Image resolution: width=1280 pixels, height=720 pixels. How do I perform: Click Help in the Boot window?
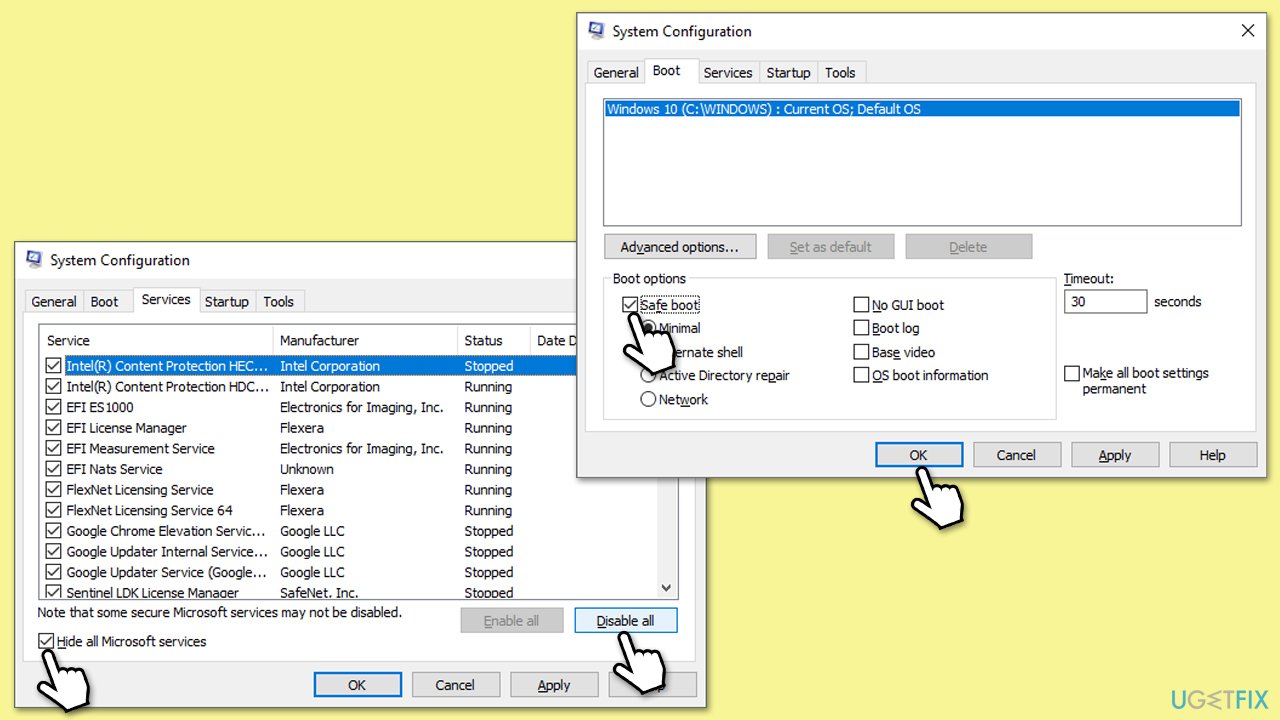(1212, 455)
